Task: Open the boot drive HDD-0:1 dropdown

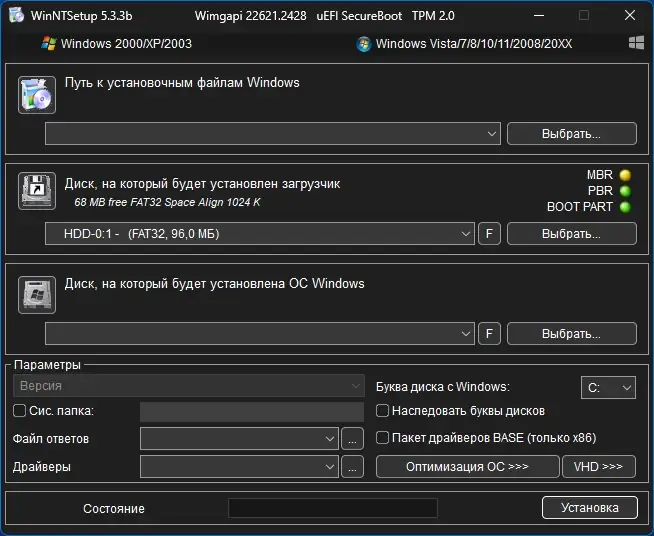Action: 259,234
